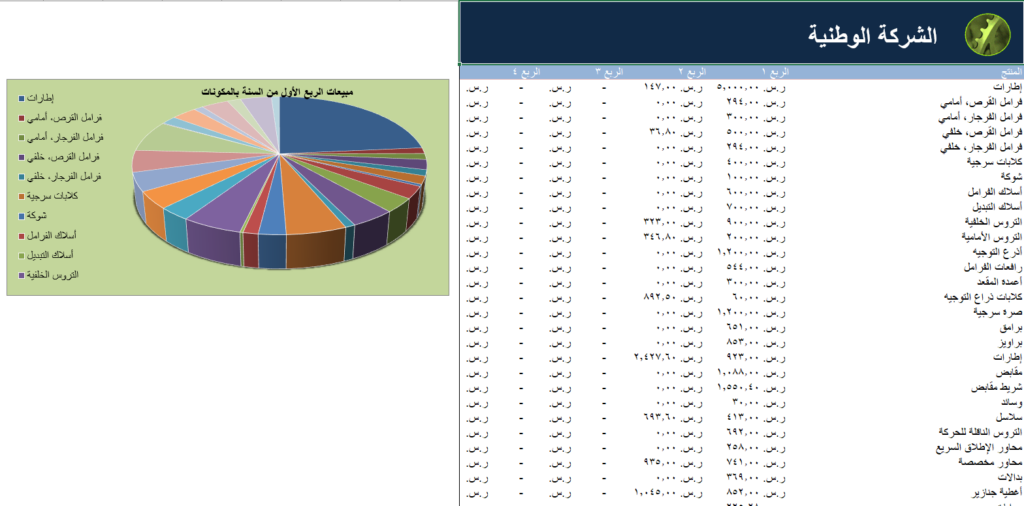This screenshot has width=1024, height=506.
Task: Click the براويز product cell
Action: point(1010,343)
